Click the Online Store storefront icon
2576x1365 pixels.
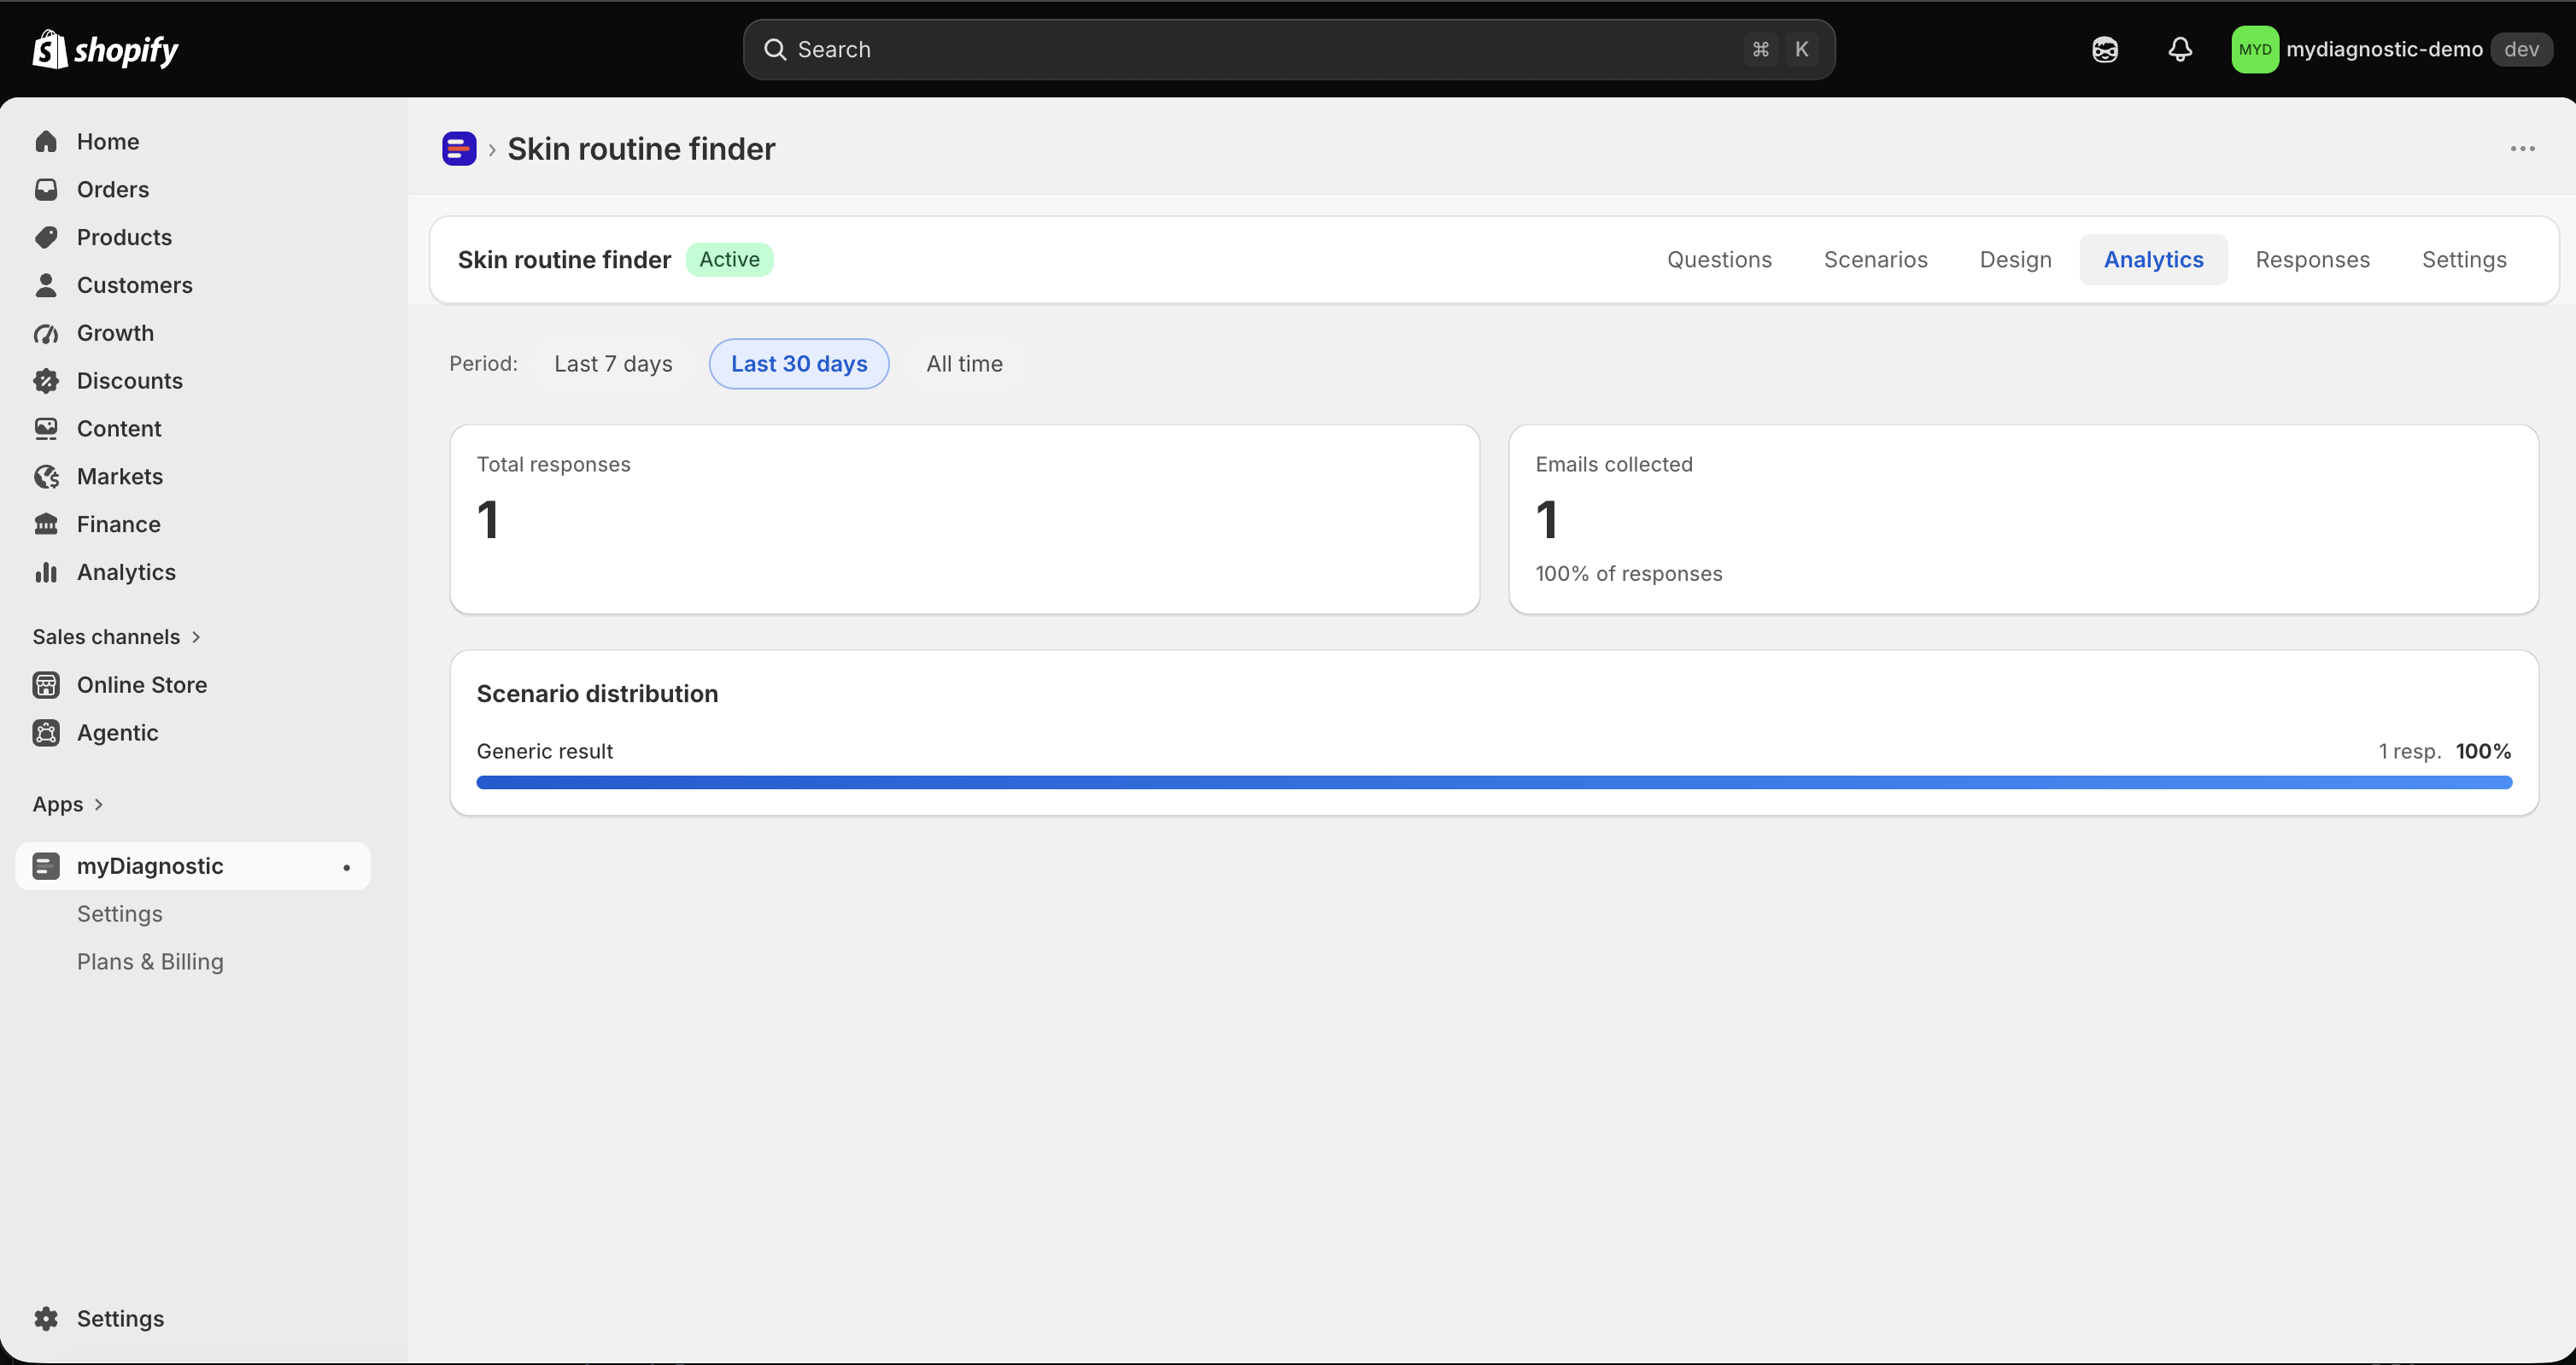(46, 685)
